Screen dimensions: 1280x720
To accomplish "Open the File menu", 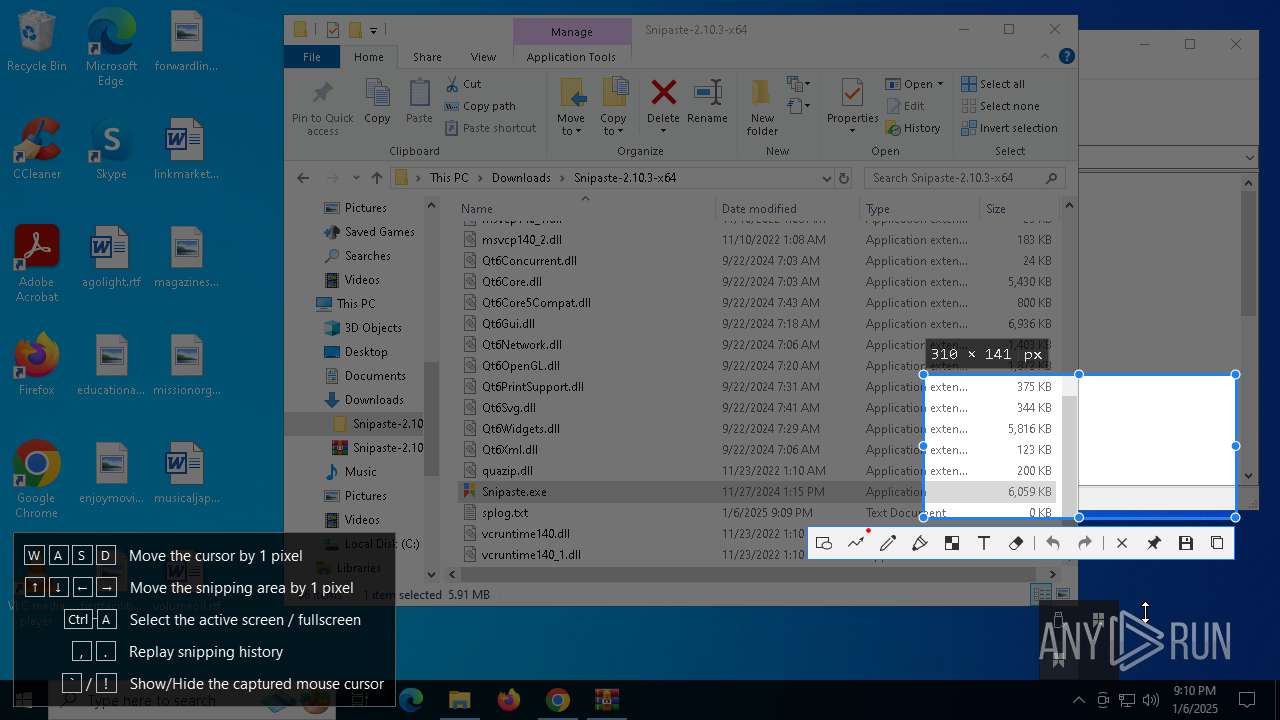I will pyautogui.click(x=312, y=57).
